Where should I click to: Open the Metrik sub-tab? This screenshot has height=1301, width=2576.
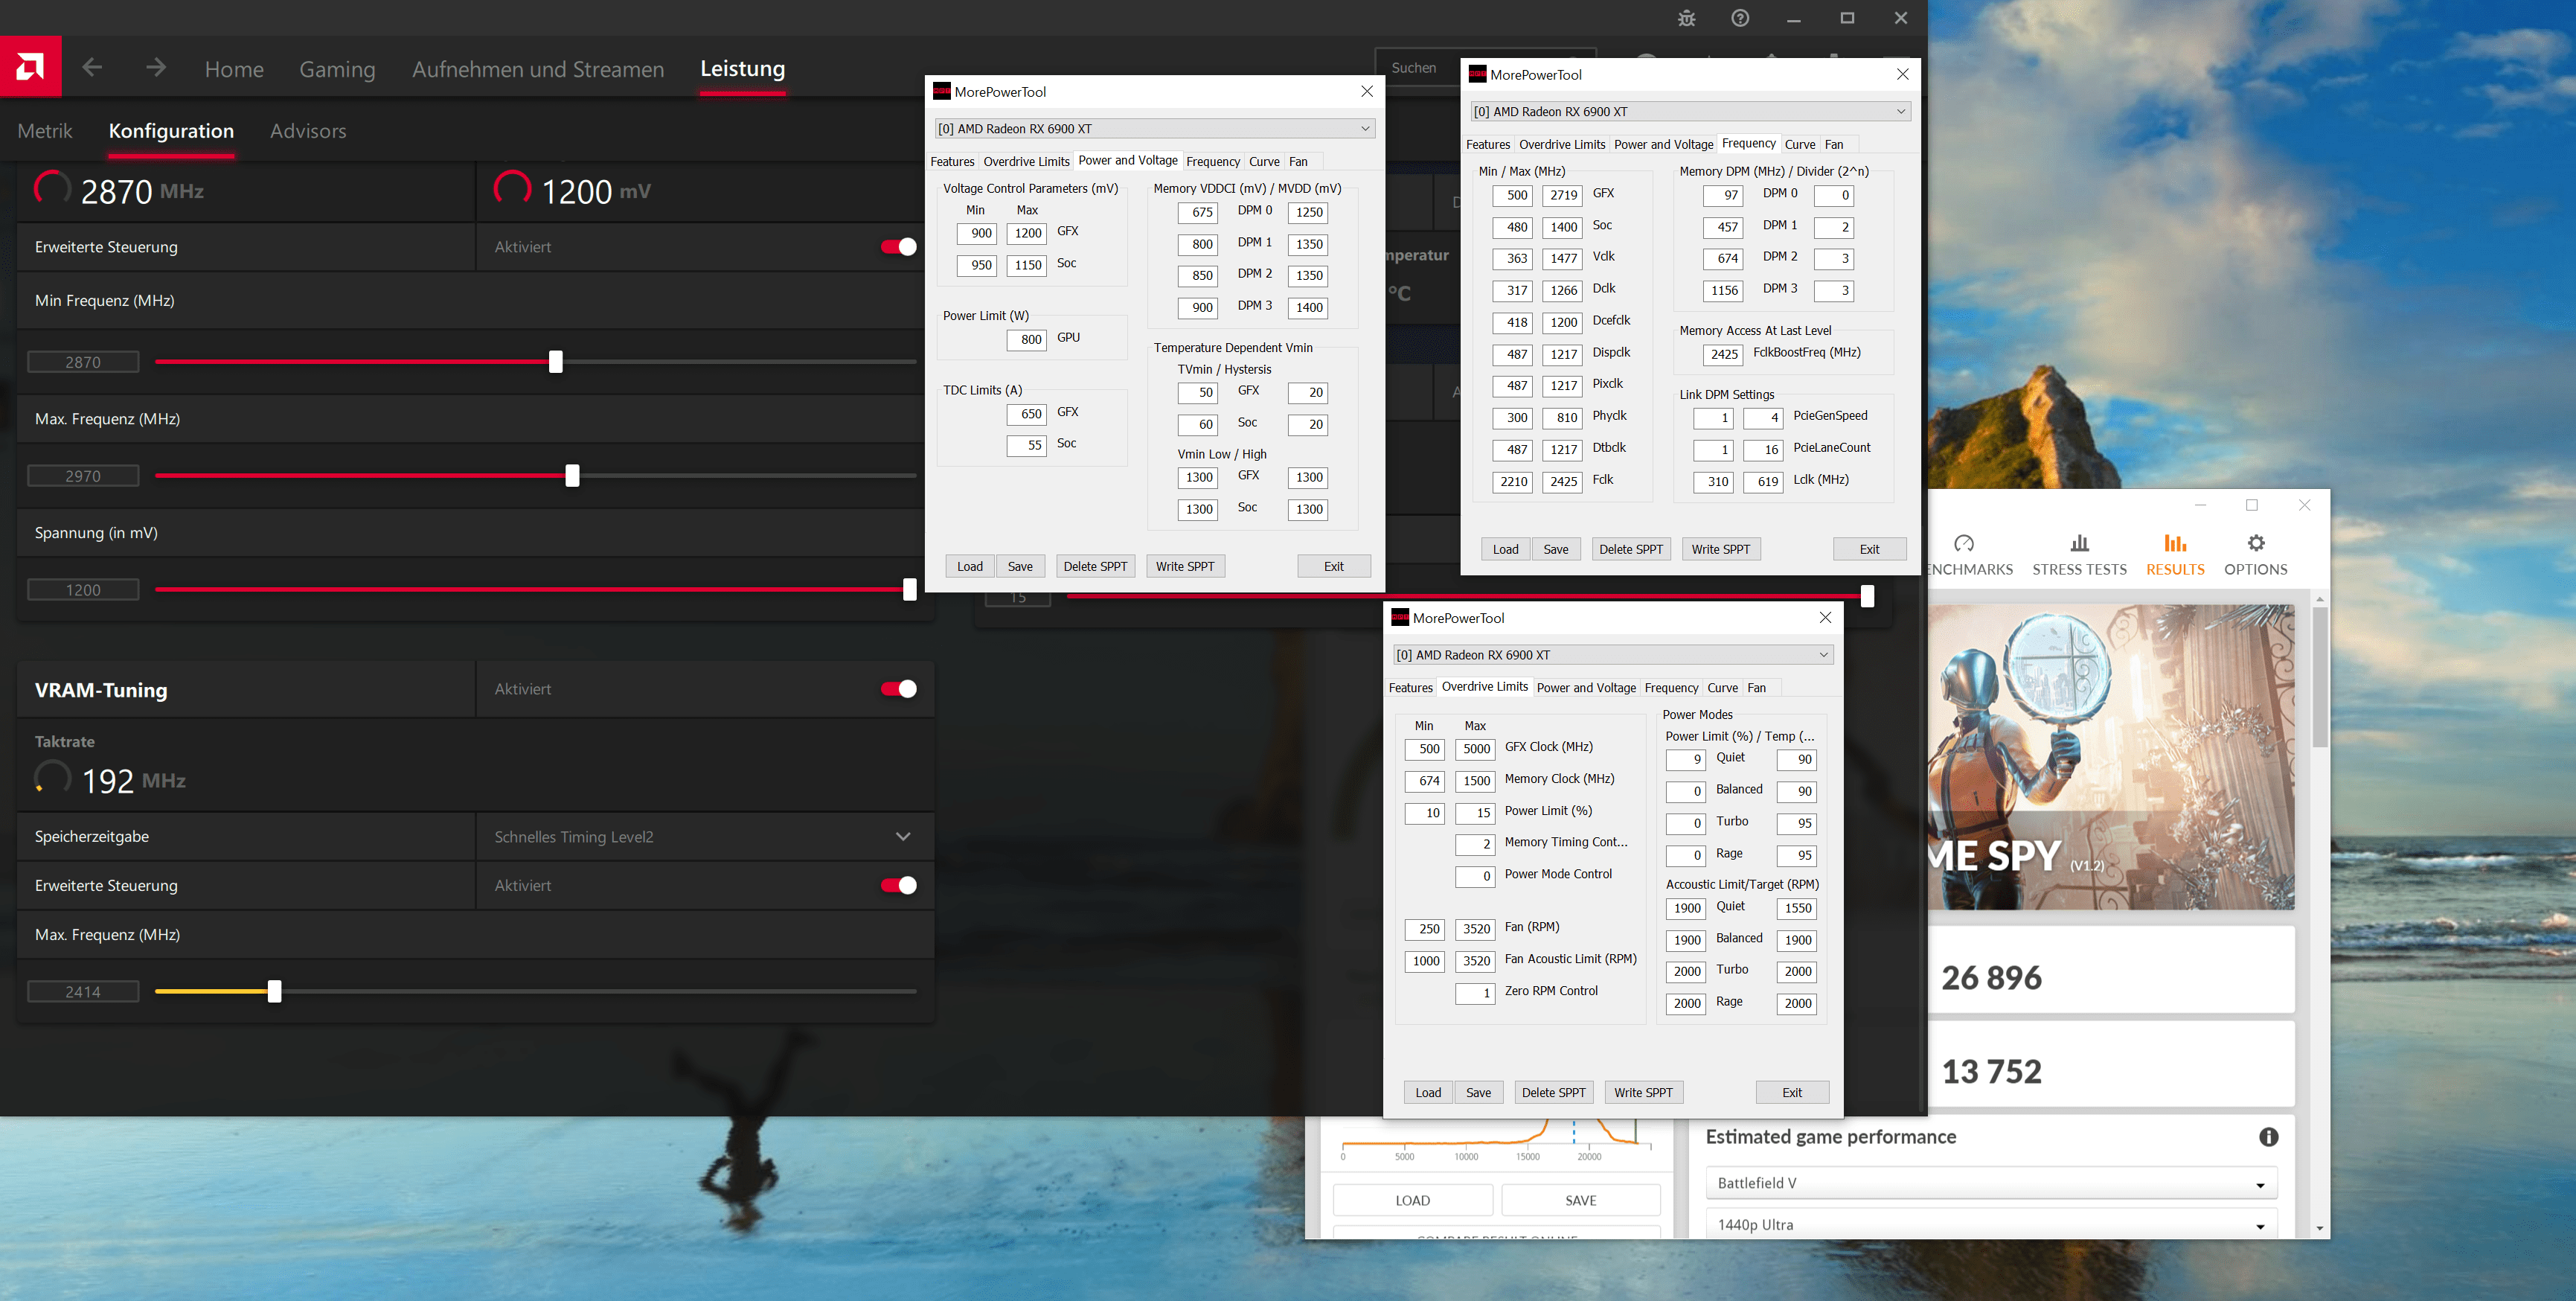(45, 131)
